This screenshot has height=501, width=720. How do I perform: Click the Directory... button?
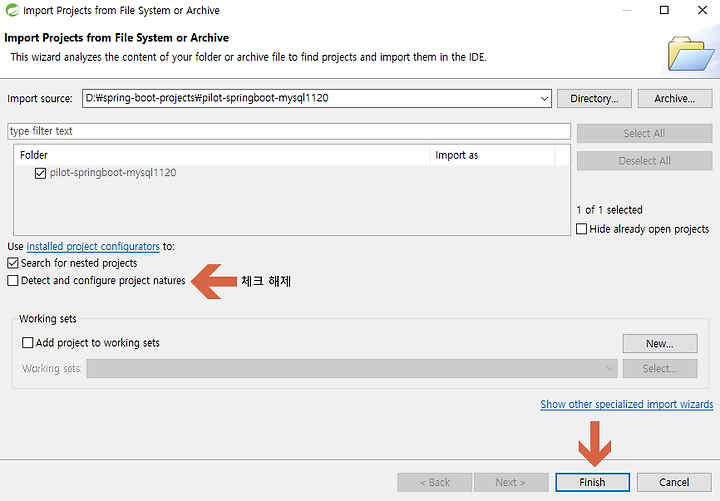pos(594,99)
